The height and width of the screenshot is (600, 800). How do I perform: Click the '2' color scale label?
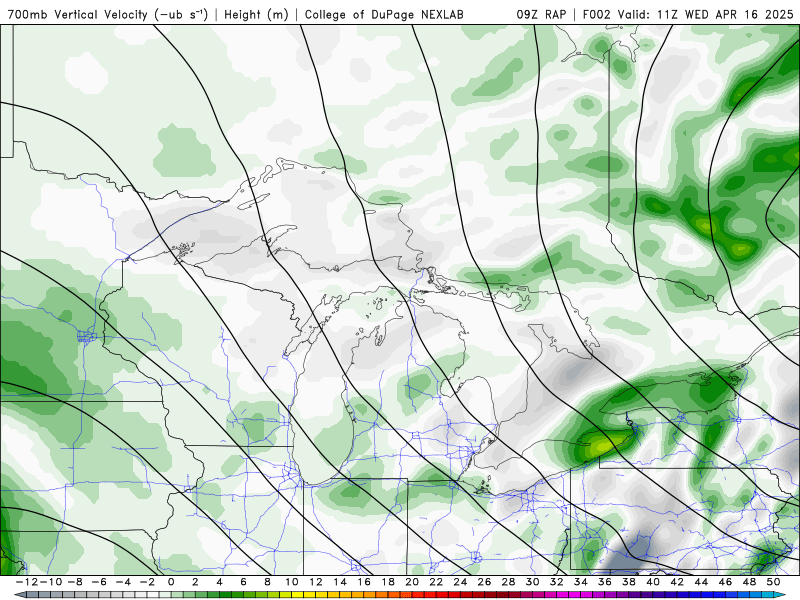pos(195,582)
